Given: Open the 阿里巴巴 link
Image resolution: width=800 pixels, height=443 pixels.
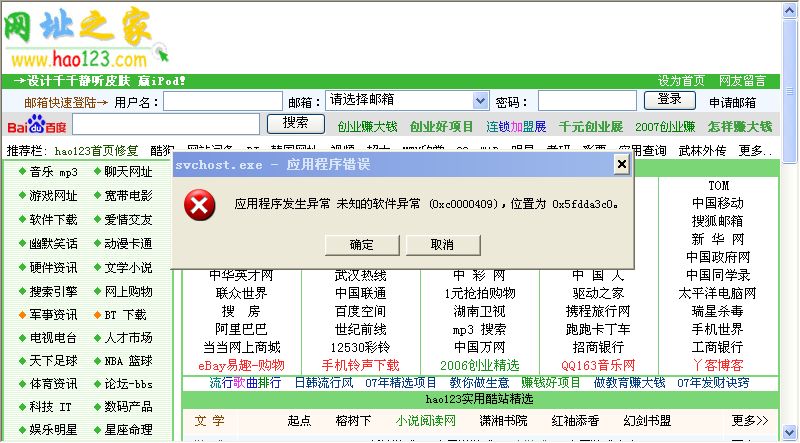Looking at the screenshot, I should tap(241, 329).
